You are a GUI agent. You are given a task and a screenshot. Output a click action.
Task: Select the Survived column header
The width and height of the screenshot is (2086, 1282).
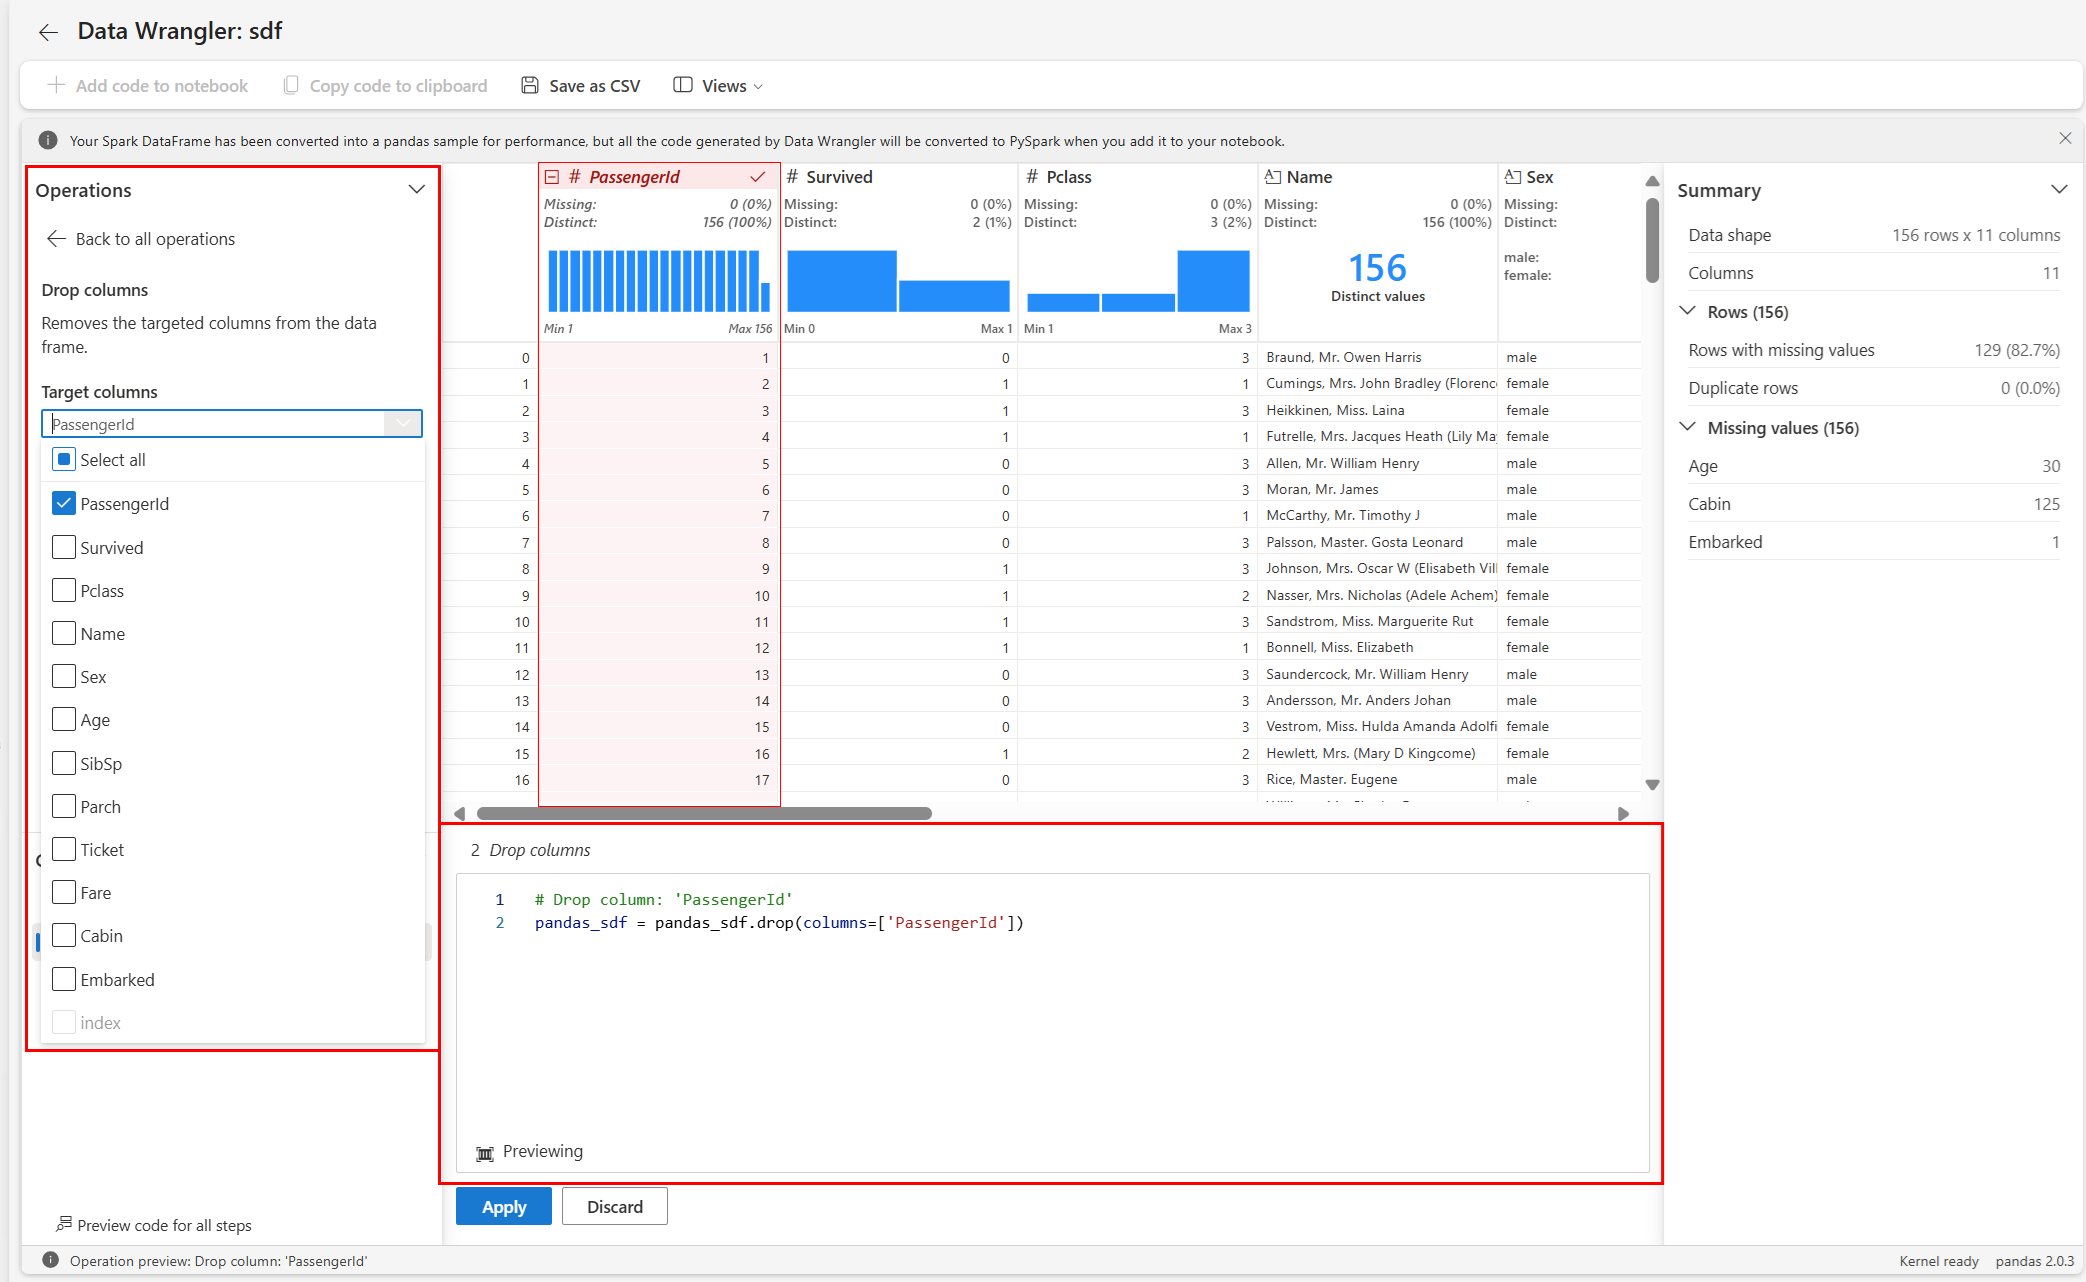click(839, 177)
